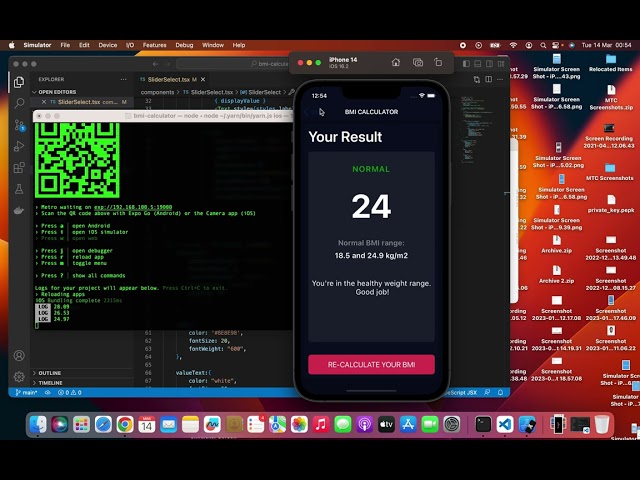This screenshot has height=480, width=640.
Task: Click the date and time in menu bar
Action: [x=606, y=45]
